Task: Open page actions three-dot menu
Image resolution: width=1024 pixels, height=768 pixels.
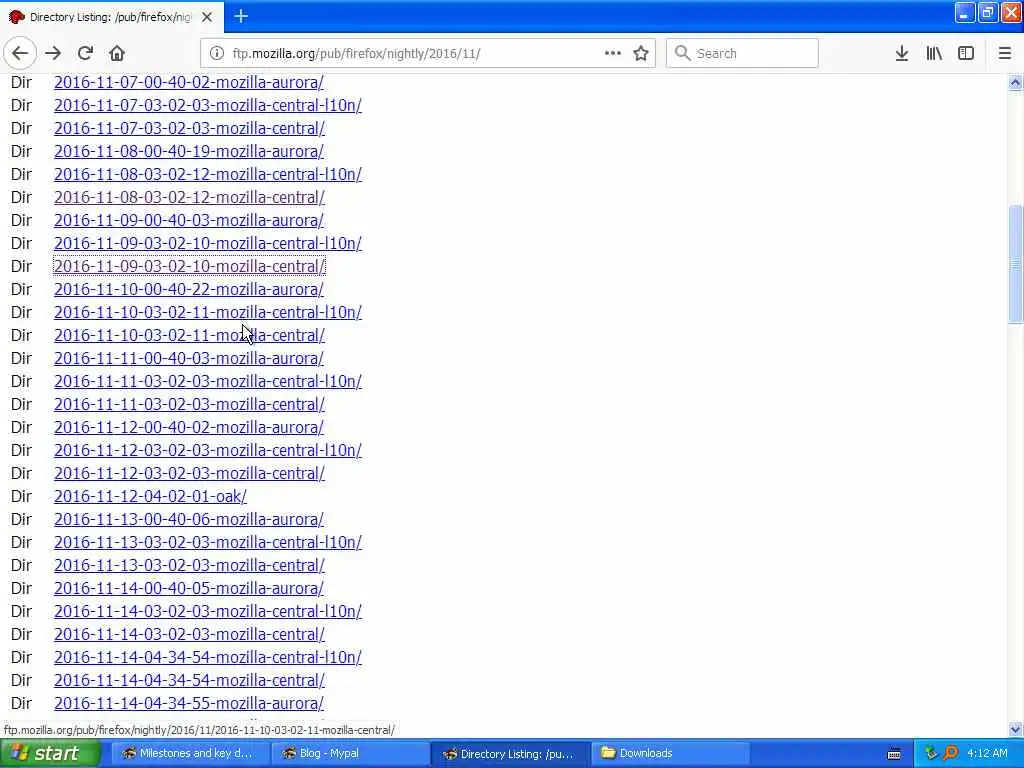Action: click(x=613, y=54)
